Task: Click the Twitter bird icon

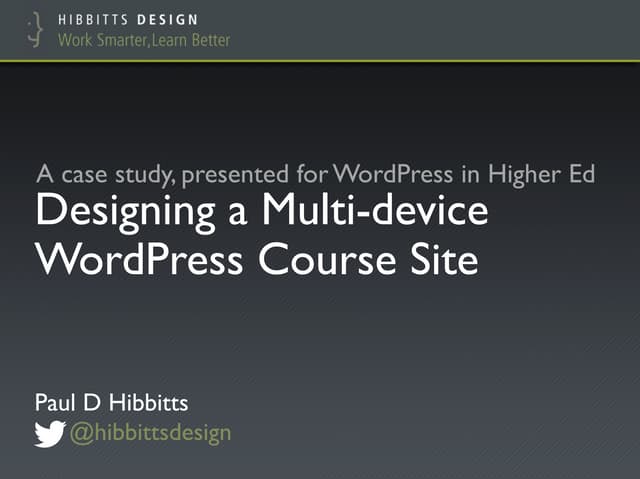Action: (49, 433)
